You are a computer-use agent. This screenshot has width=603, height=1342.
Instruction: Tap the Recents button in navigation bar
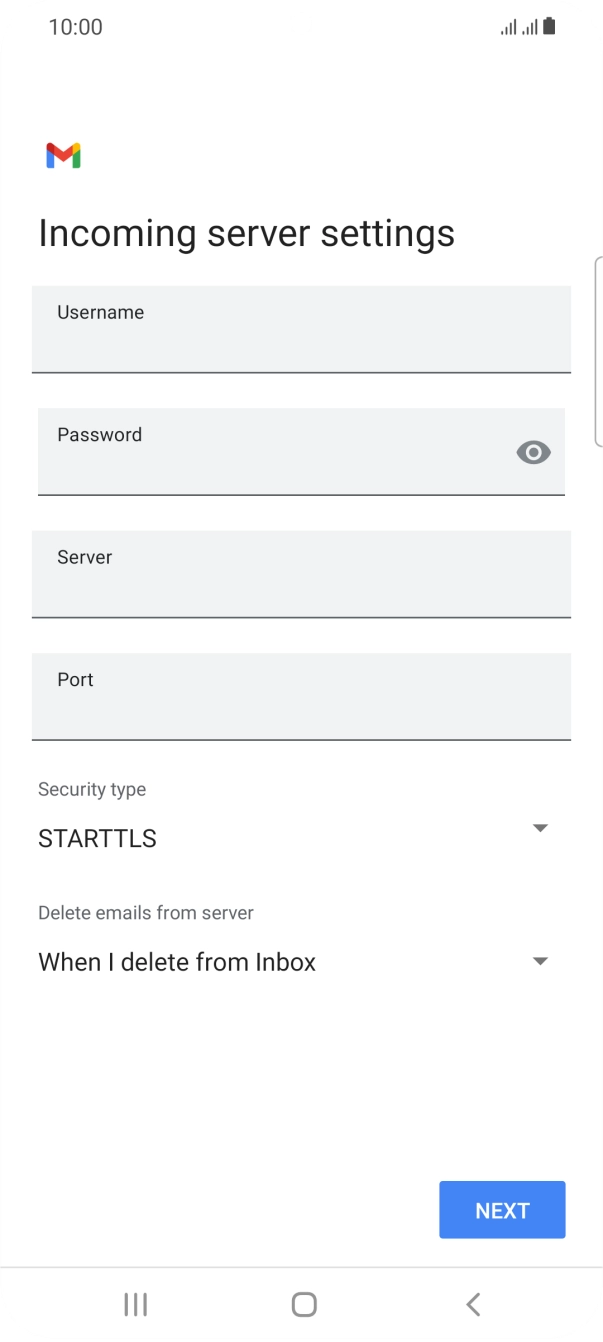point(134,1304)
